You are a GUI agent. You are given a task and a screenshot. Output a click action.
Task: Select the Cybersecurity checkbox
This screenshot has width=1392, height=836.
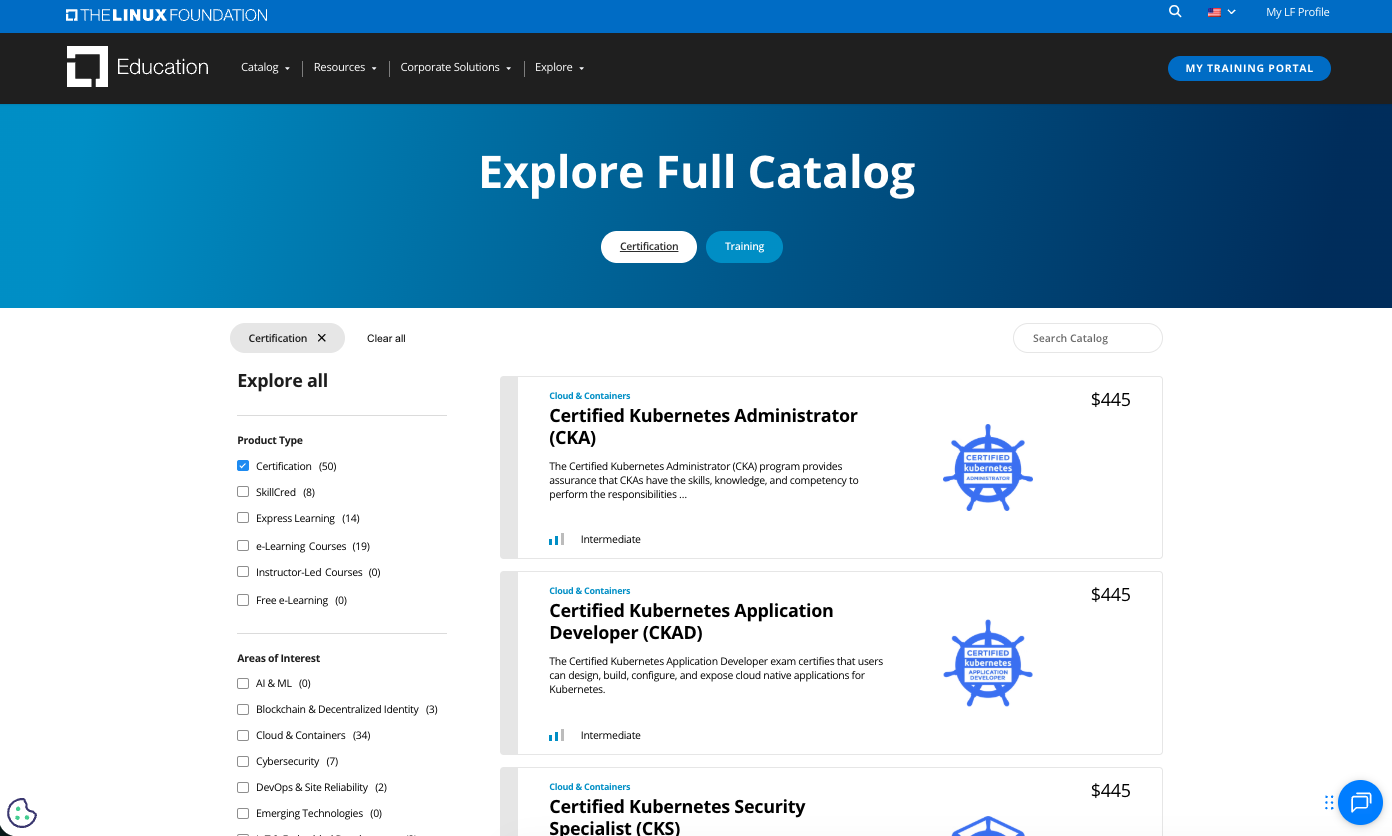tap(243, 761)
